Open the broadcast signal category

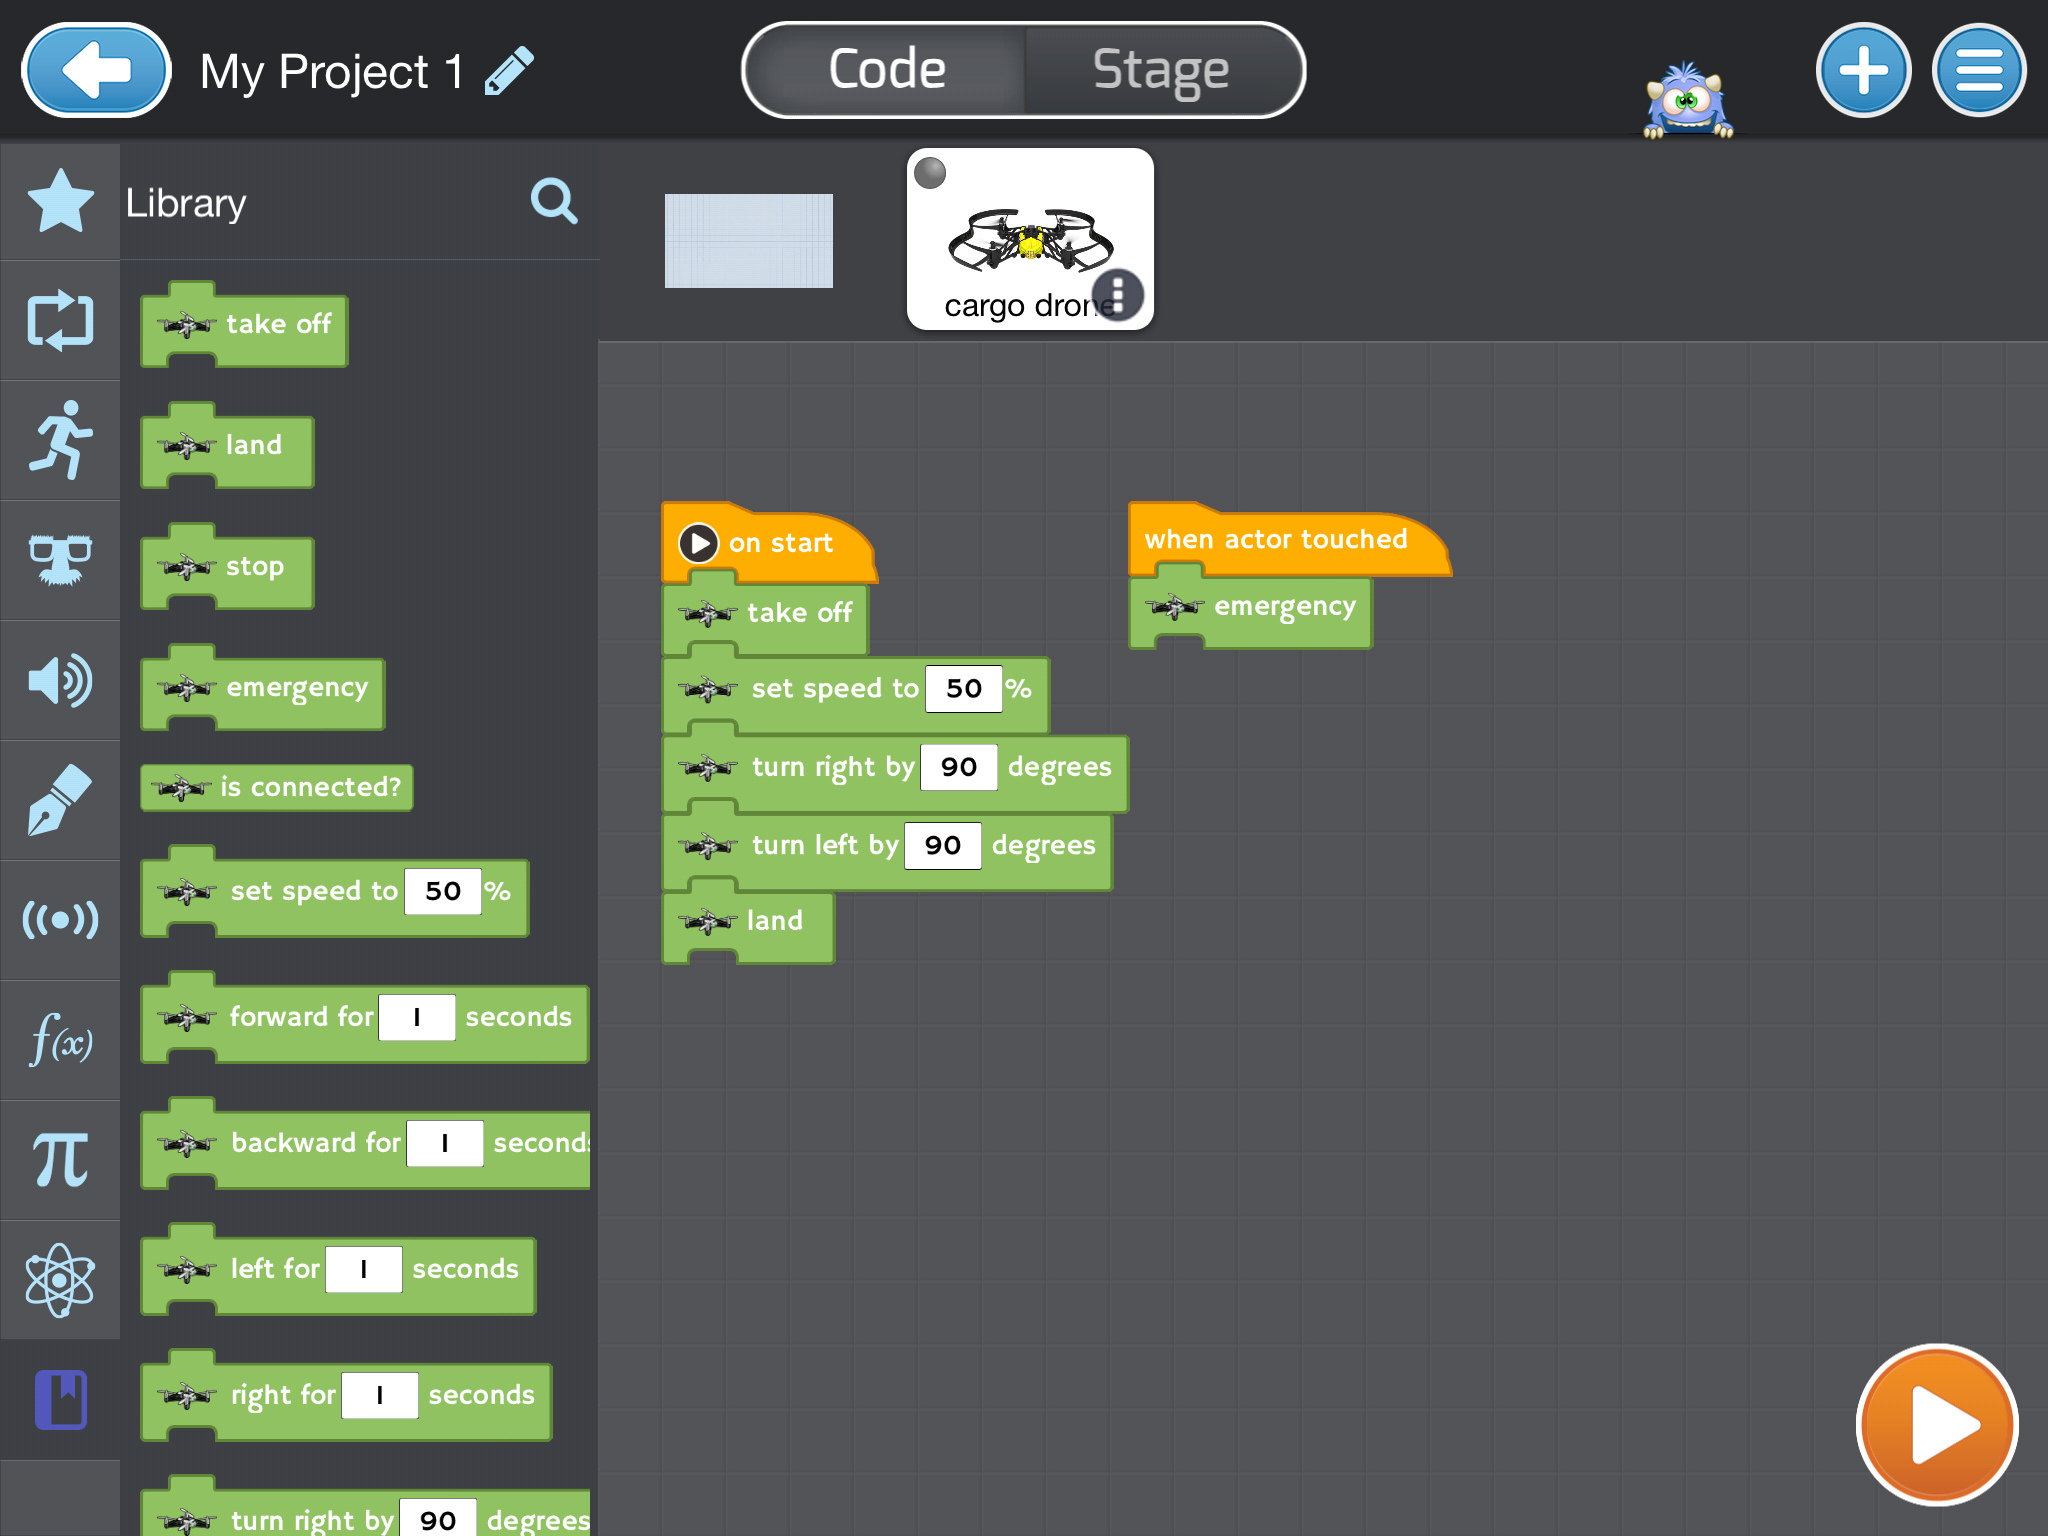[x=58, y=920]
